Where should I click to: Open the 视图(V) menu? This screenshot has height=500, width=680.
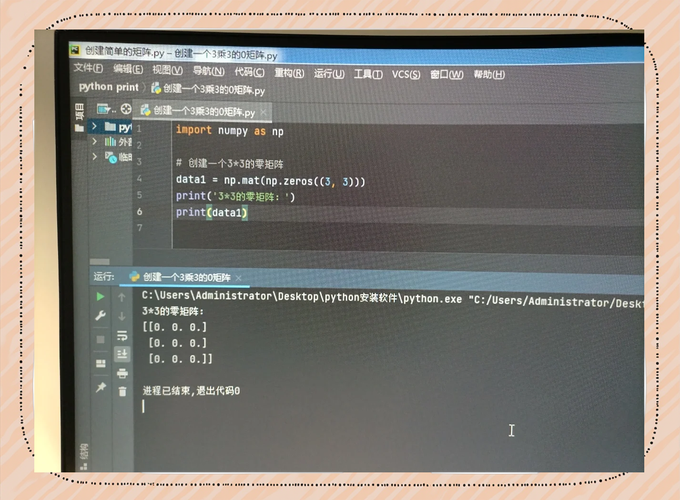[x=167, y=70]
